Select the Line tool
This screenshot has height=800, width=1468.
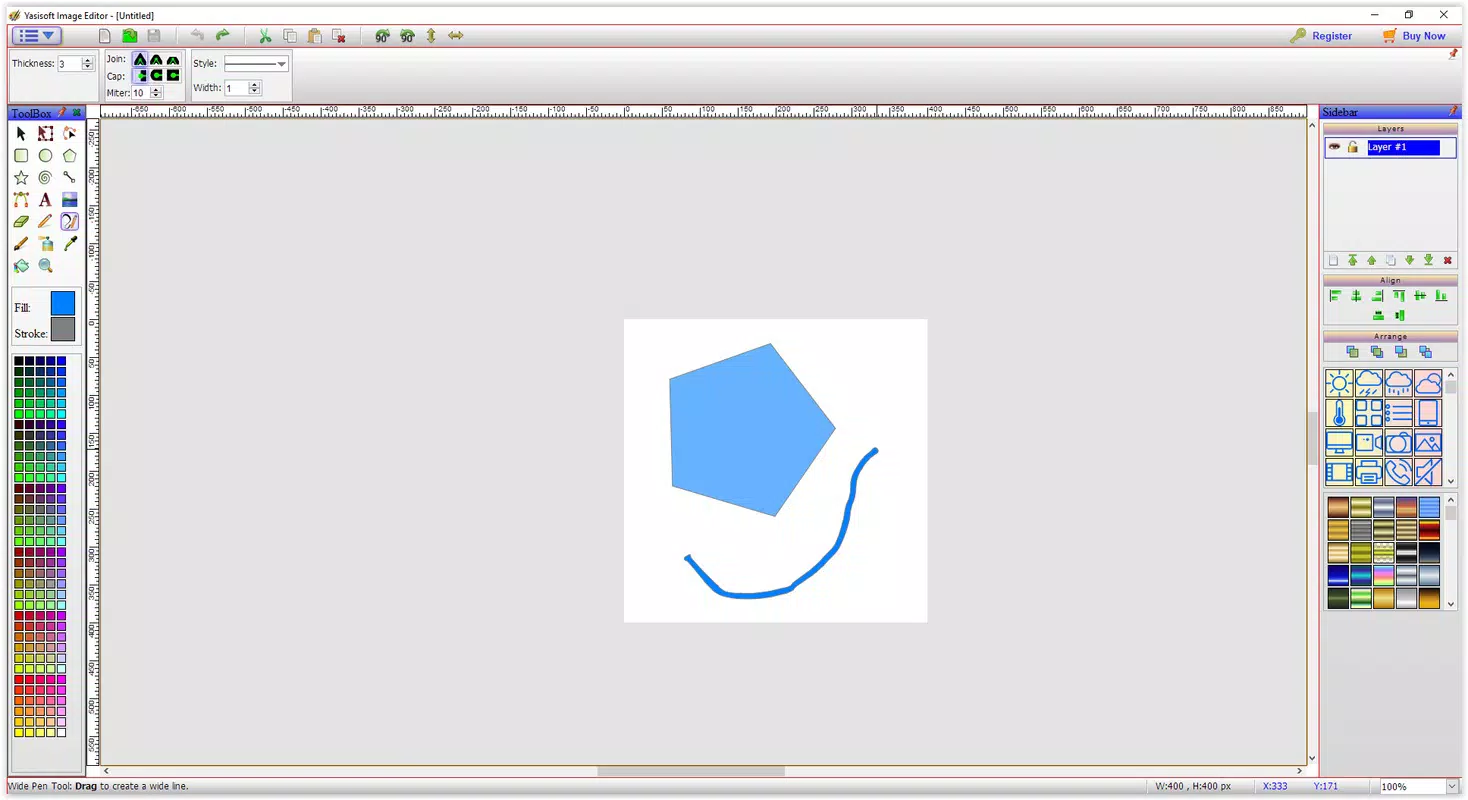(x=69, y=177)
